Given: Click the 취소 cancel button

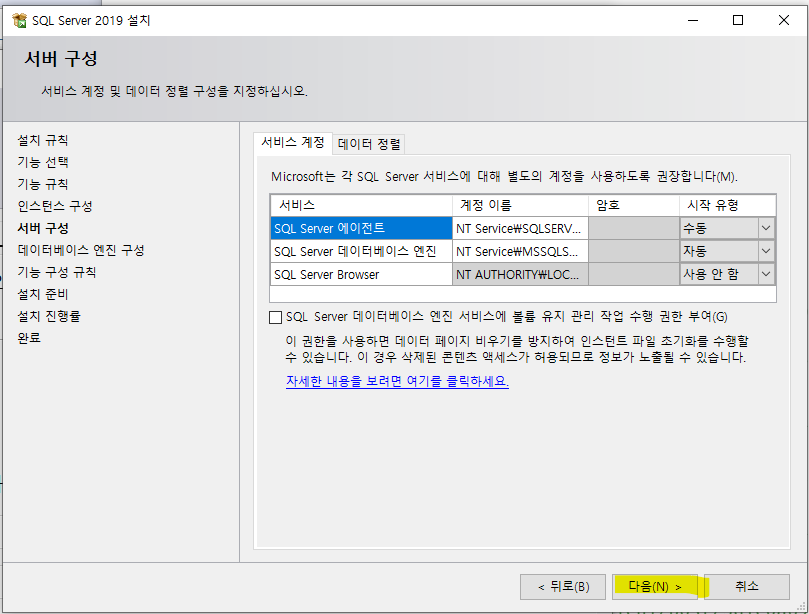Looking at the screenshot, I should (x=747, y=587).
